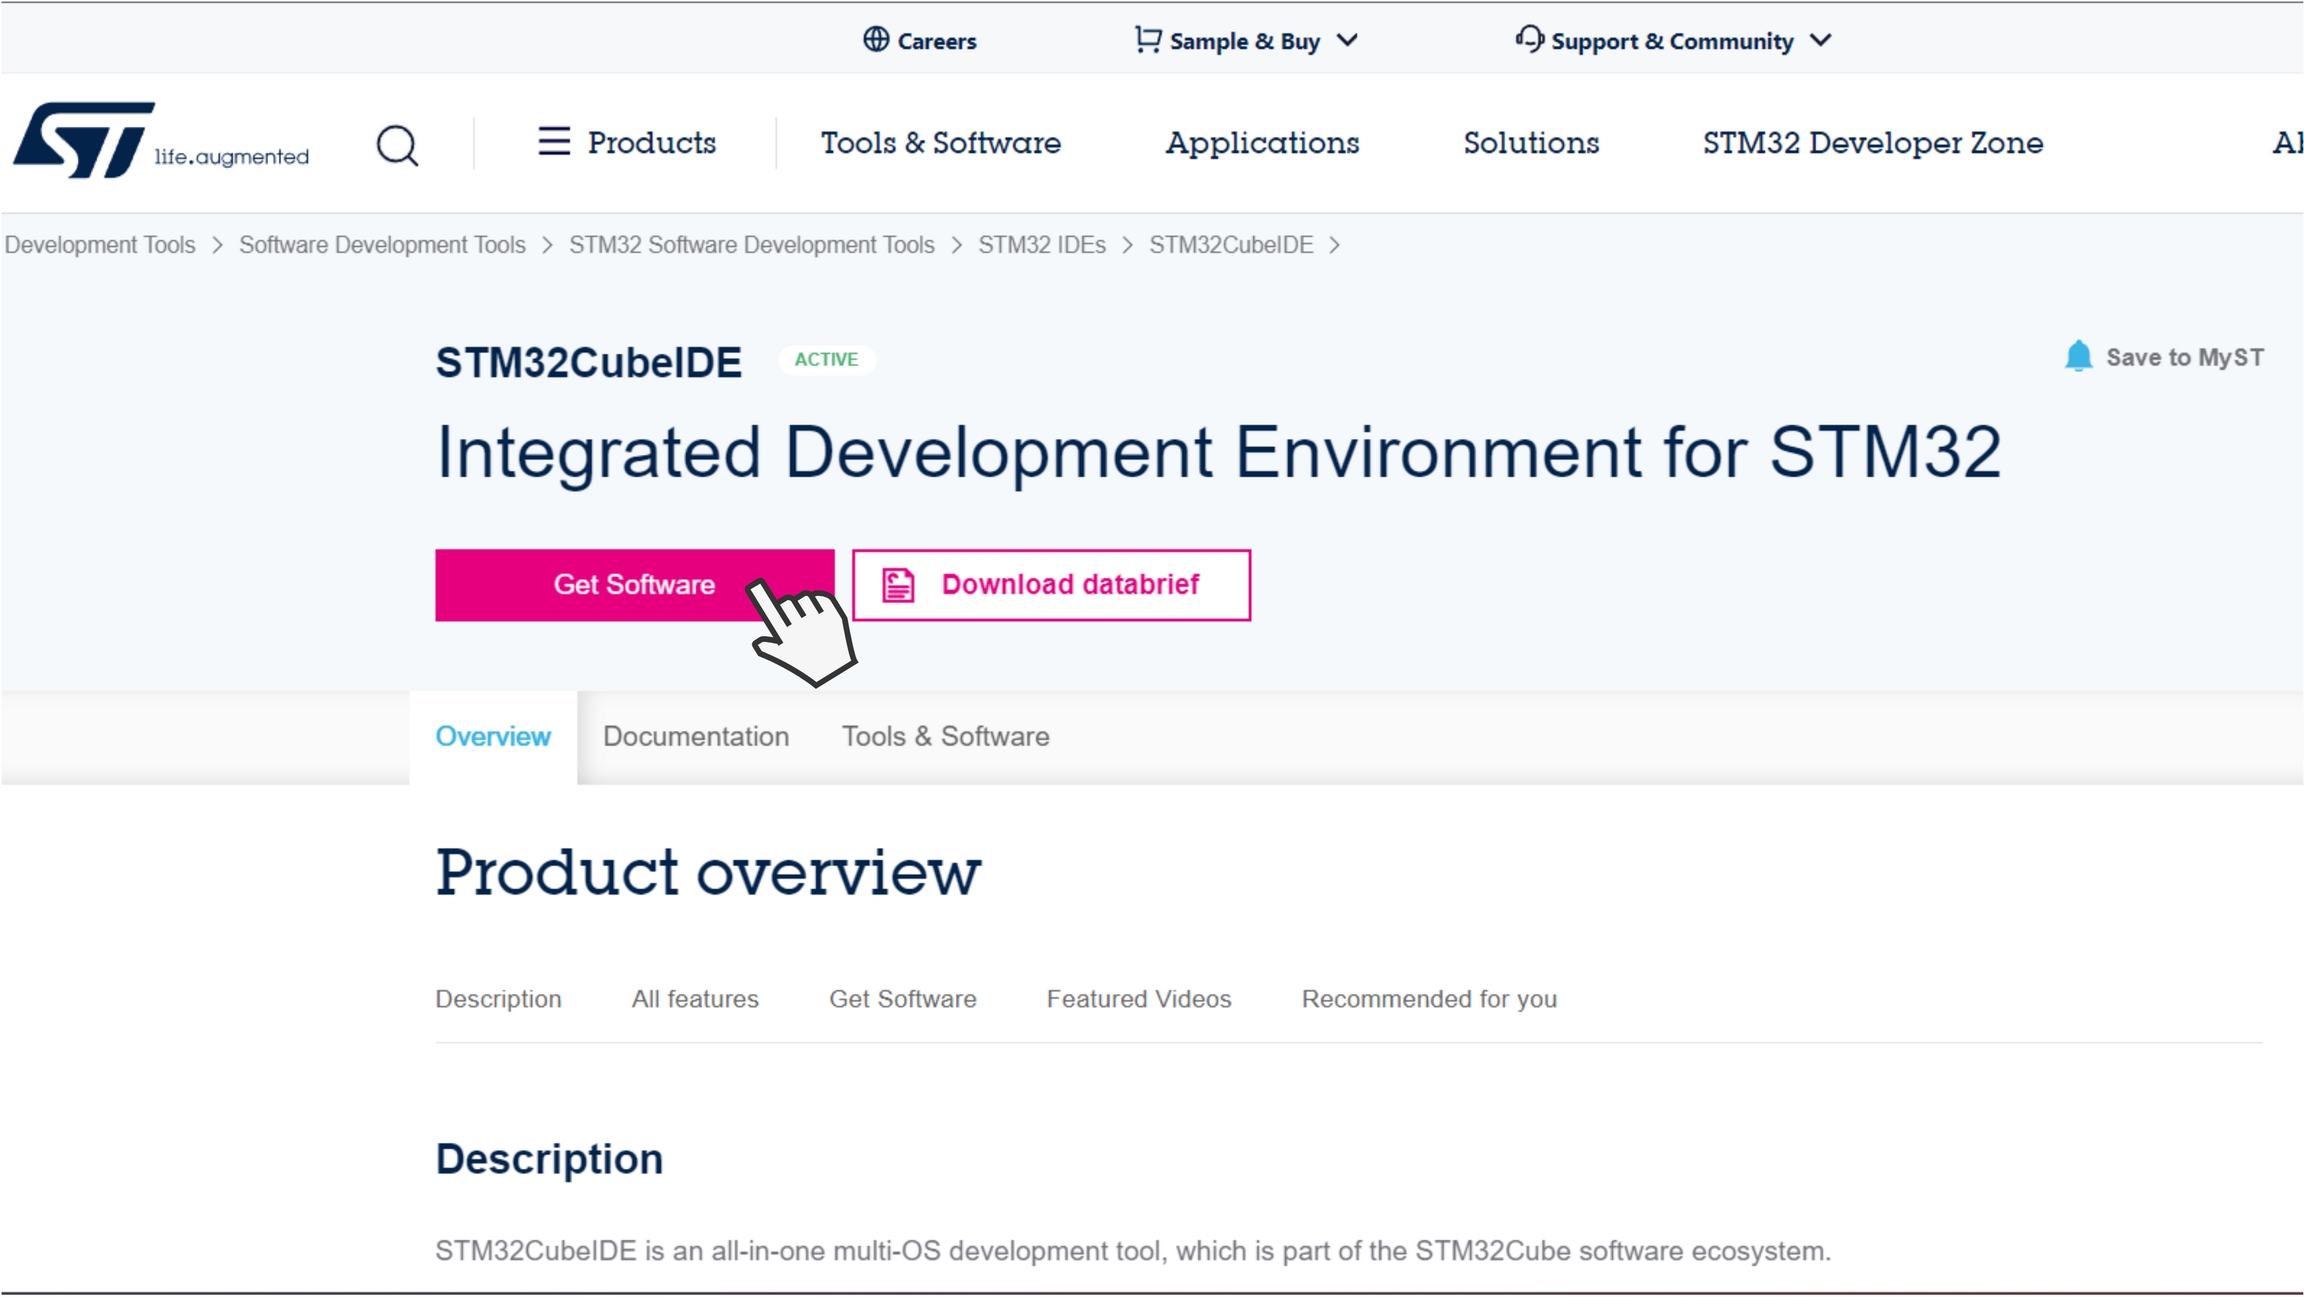2304x1297 pixels.
Task: Expand the Sample & Buy dropdown arrow
Action: click(x=1348, y=40)
